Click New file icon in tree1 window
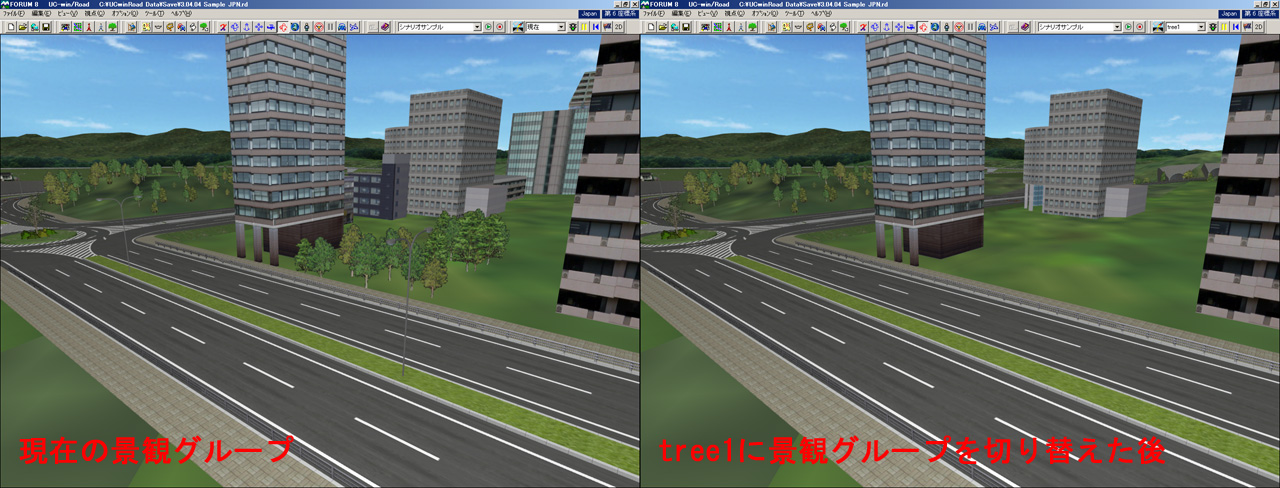1280x488 pixels. (651, 27)
